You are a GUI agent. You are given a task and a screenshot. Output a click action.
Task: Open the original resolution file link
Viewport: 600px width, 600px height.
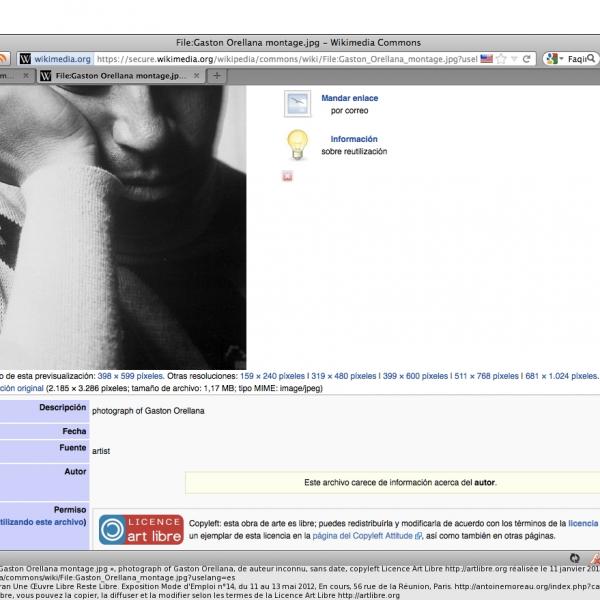point(21,388)
